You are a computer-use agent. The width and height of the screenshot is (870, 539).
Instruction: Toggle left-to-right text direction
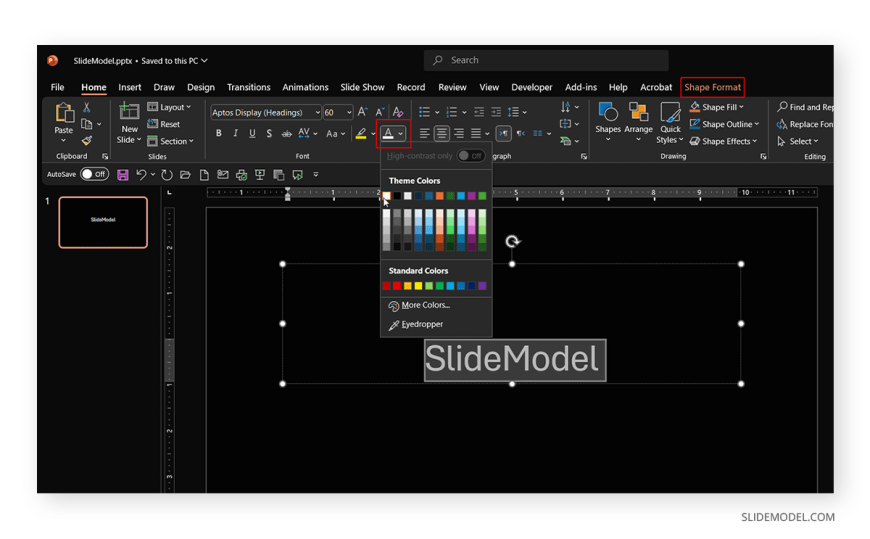tap(503, 134)
